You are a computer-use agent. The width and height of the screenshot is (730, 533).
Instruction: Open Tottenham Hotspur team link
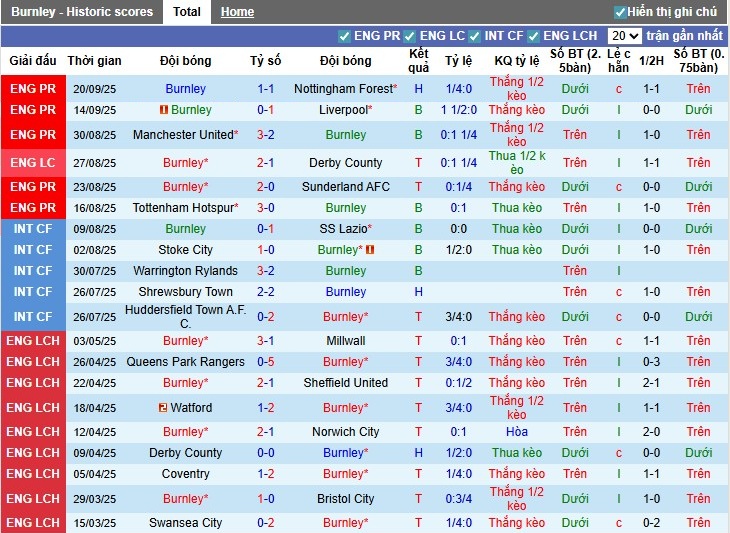[x=185, y=208]
